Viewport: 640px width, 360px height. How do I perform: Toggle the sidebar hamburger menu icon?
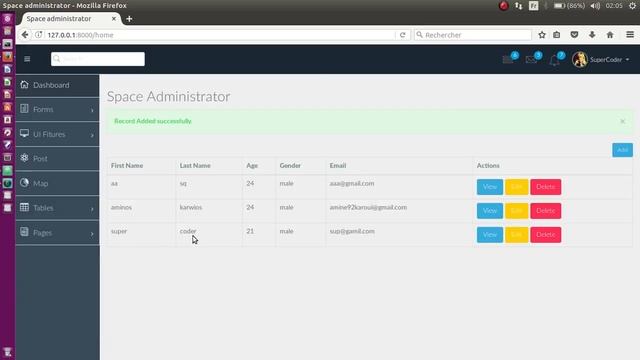point(27,59)
